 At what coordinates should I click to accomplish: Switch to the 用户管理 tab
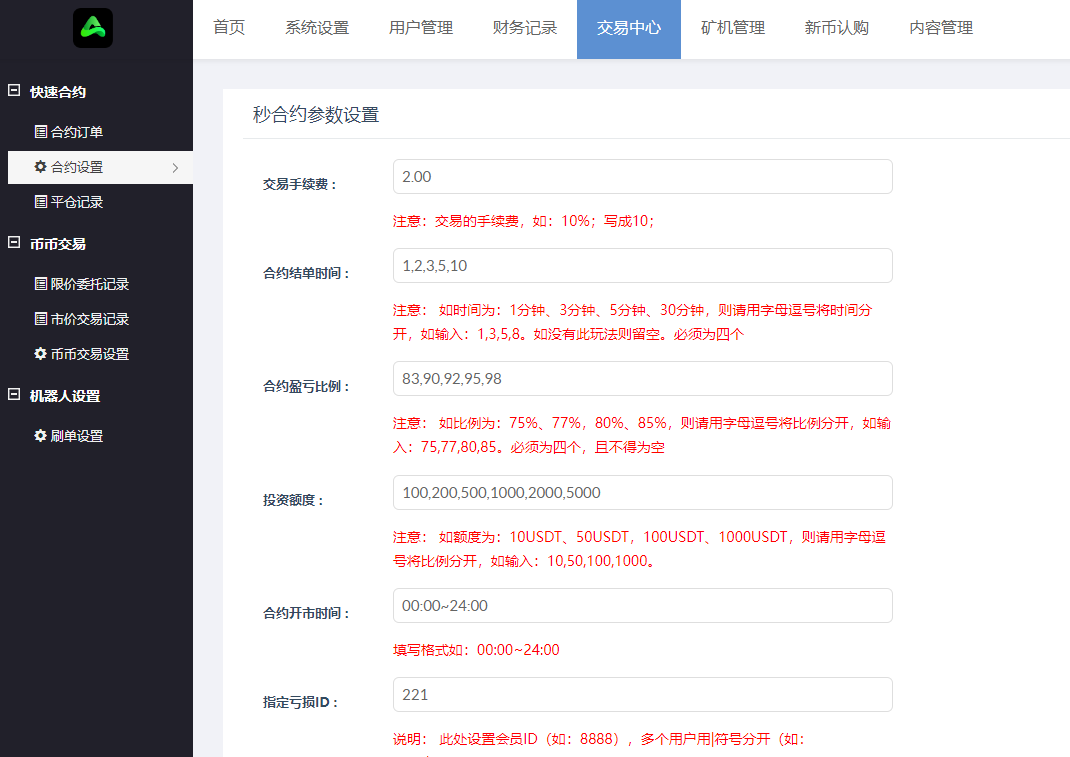(421, 28)
